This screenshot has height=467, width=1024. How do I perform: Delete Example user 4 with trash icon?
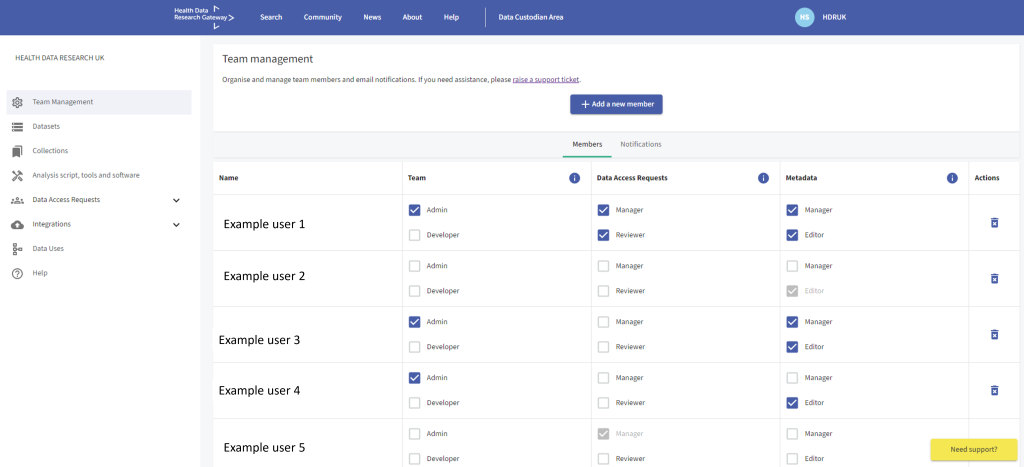[995, 390]
